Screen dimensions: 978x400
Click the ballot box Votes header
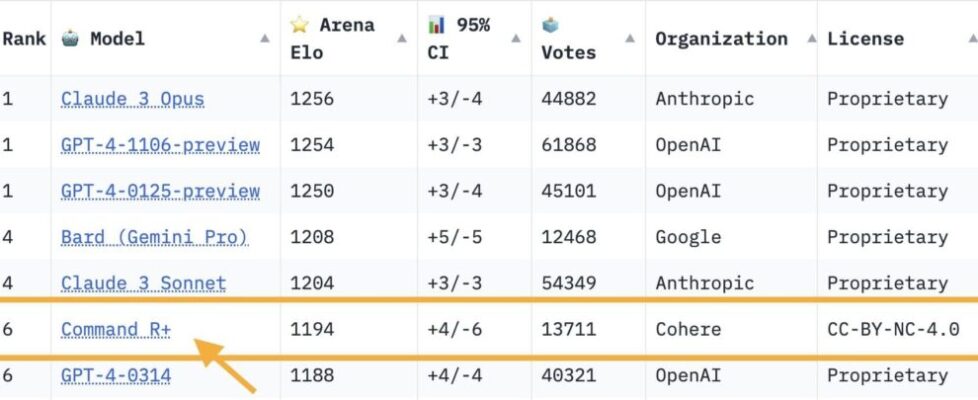pos(568,39)
